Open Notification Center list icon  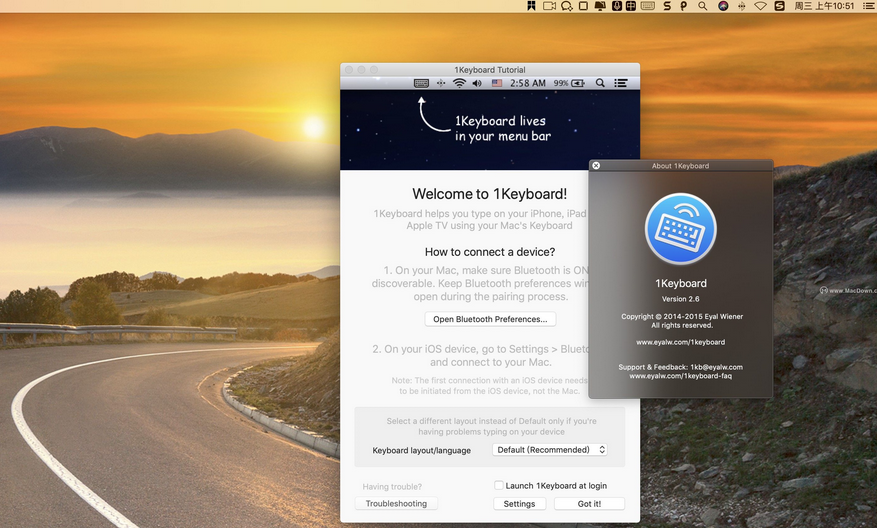click(868, 6)
